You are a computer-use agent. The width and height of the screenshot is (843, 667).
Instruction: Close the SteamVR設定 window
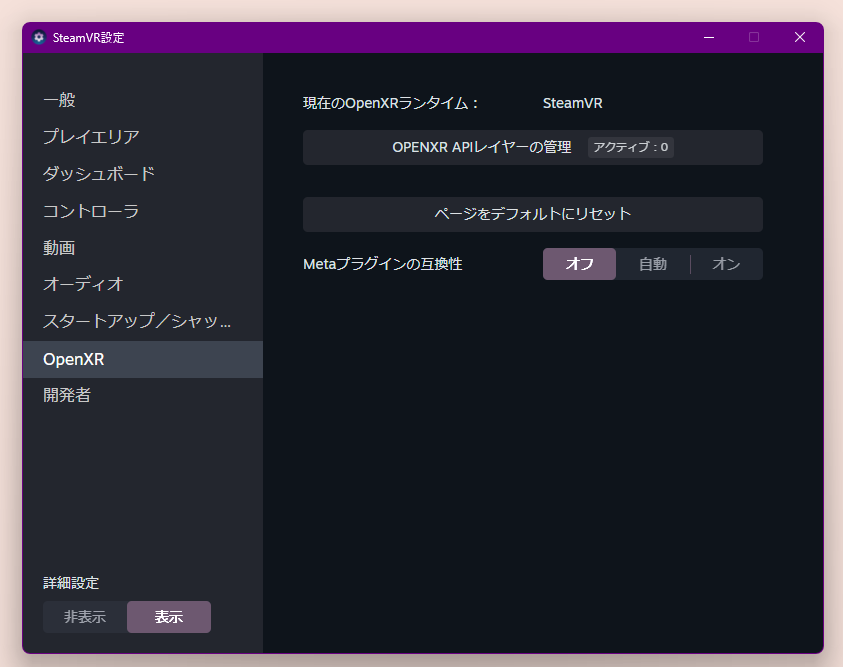pyautogui.click(x=800, y=38)
